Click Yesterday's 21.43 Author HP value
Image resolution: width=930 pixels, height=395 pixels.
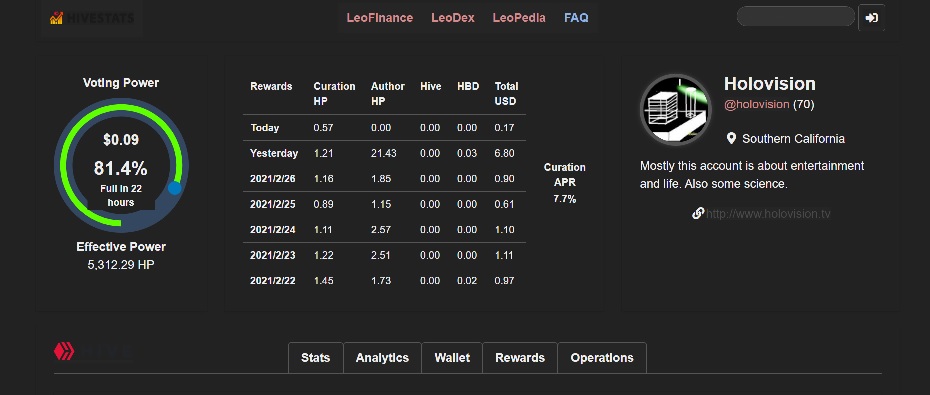coord(383,153)
